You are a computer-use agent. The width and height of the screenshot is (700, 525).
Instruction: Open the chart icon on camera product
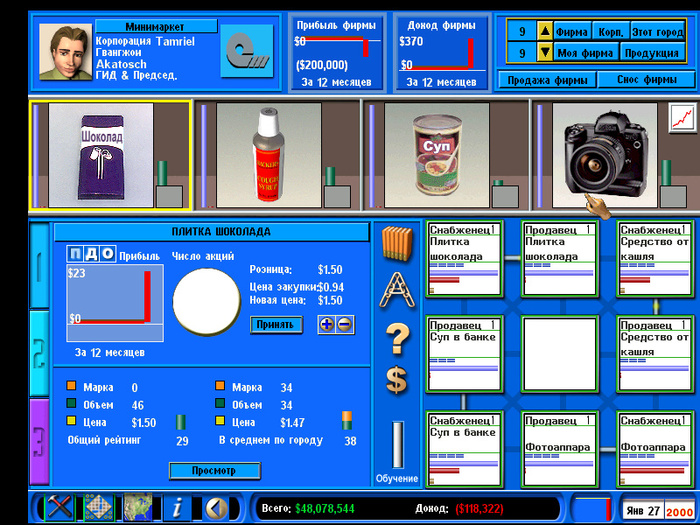coord(681,118)
